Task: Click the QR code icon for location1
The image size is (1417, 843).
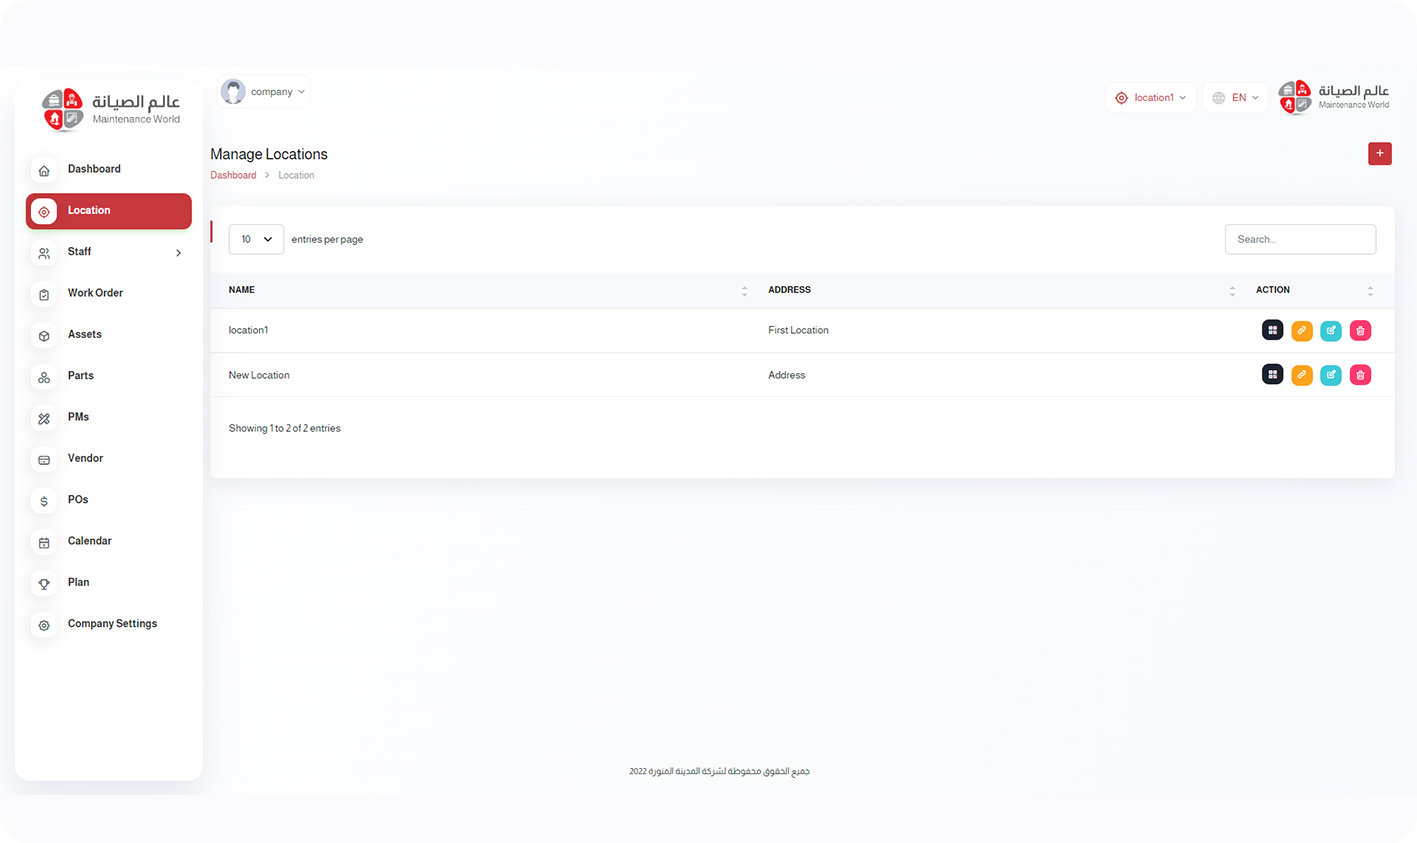Action: [1272, 330]
